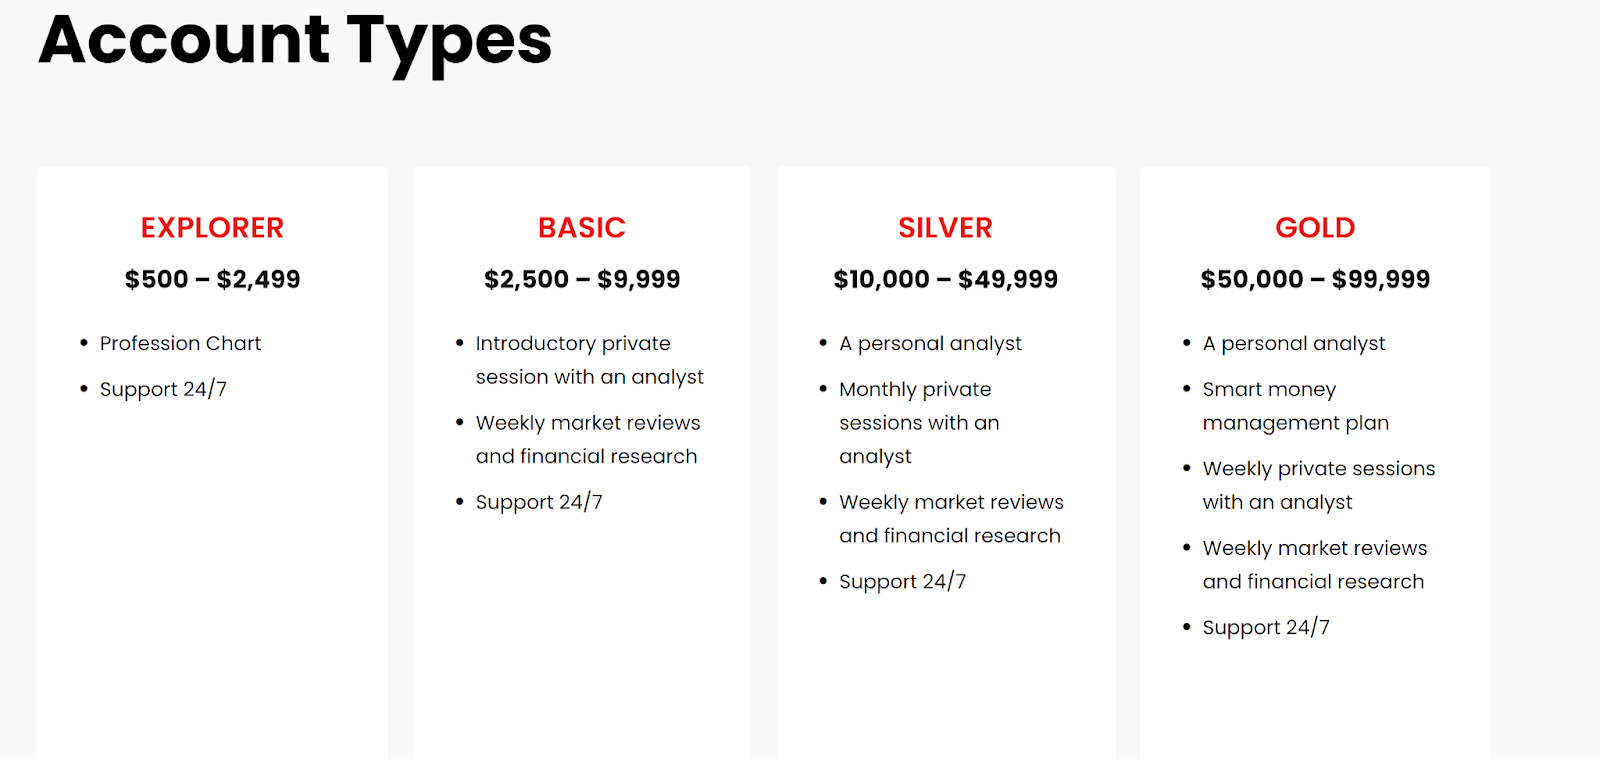This screenshot has width=1600, height=759.
Task: Click the $500 – $2,499 price range
Action: (212, 279)
